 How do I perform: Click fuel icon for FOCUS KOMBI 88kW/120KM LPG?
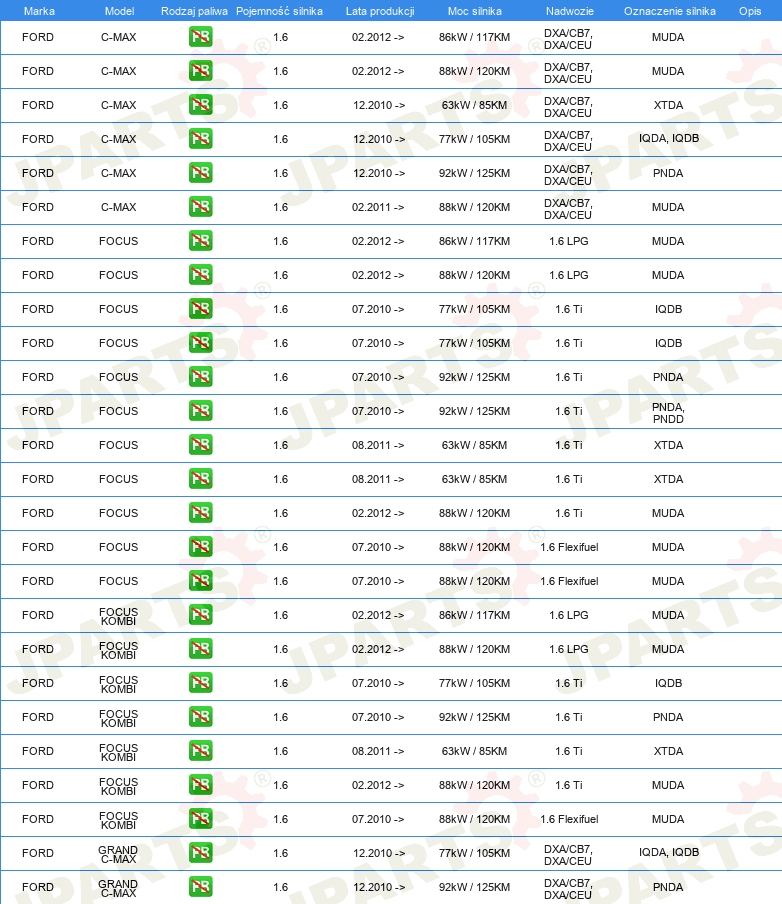click(201, 649)
